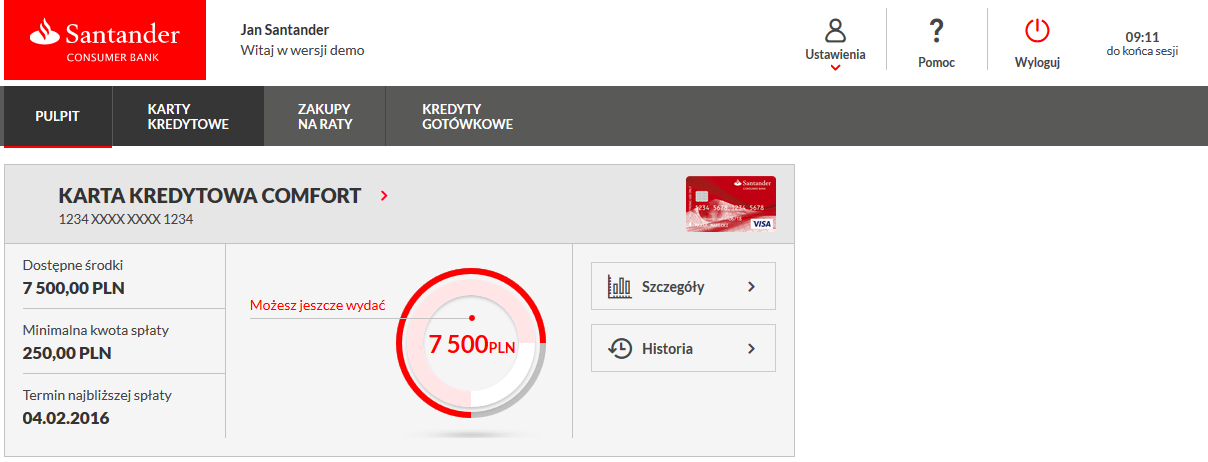Open the Karty Kredytowe tab

click(x=188, y=116)
